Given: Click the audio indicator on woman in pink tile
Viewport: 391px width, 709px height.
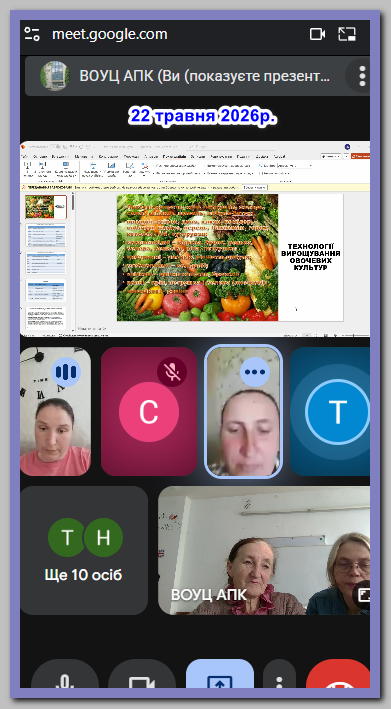Looking at the screenshot, I should click(x=66, y=372).
